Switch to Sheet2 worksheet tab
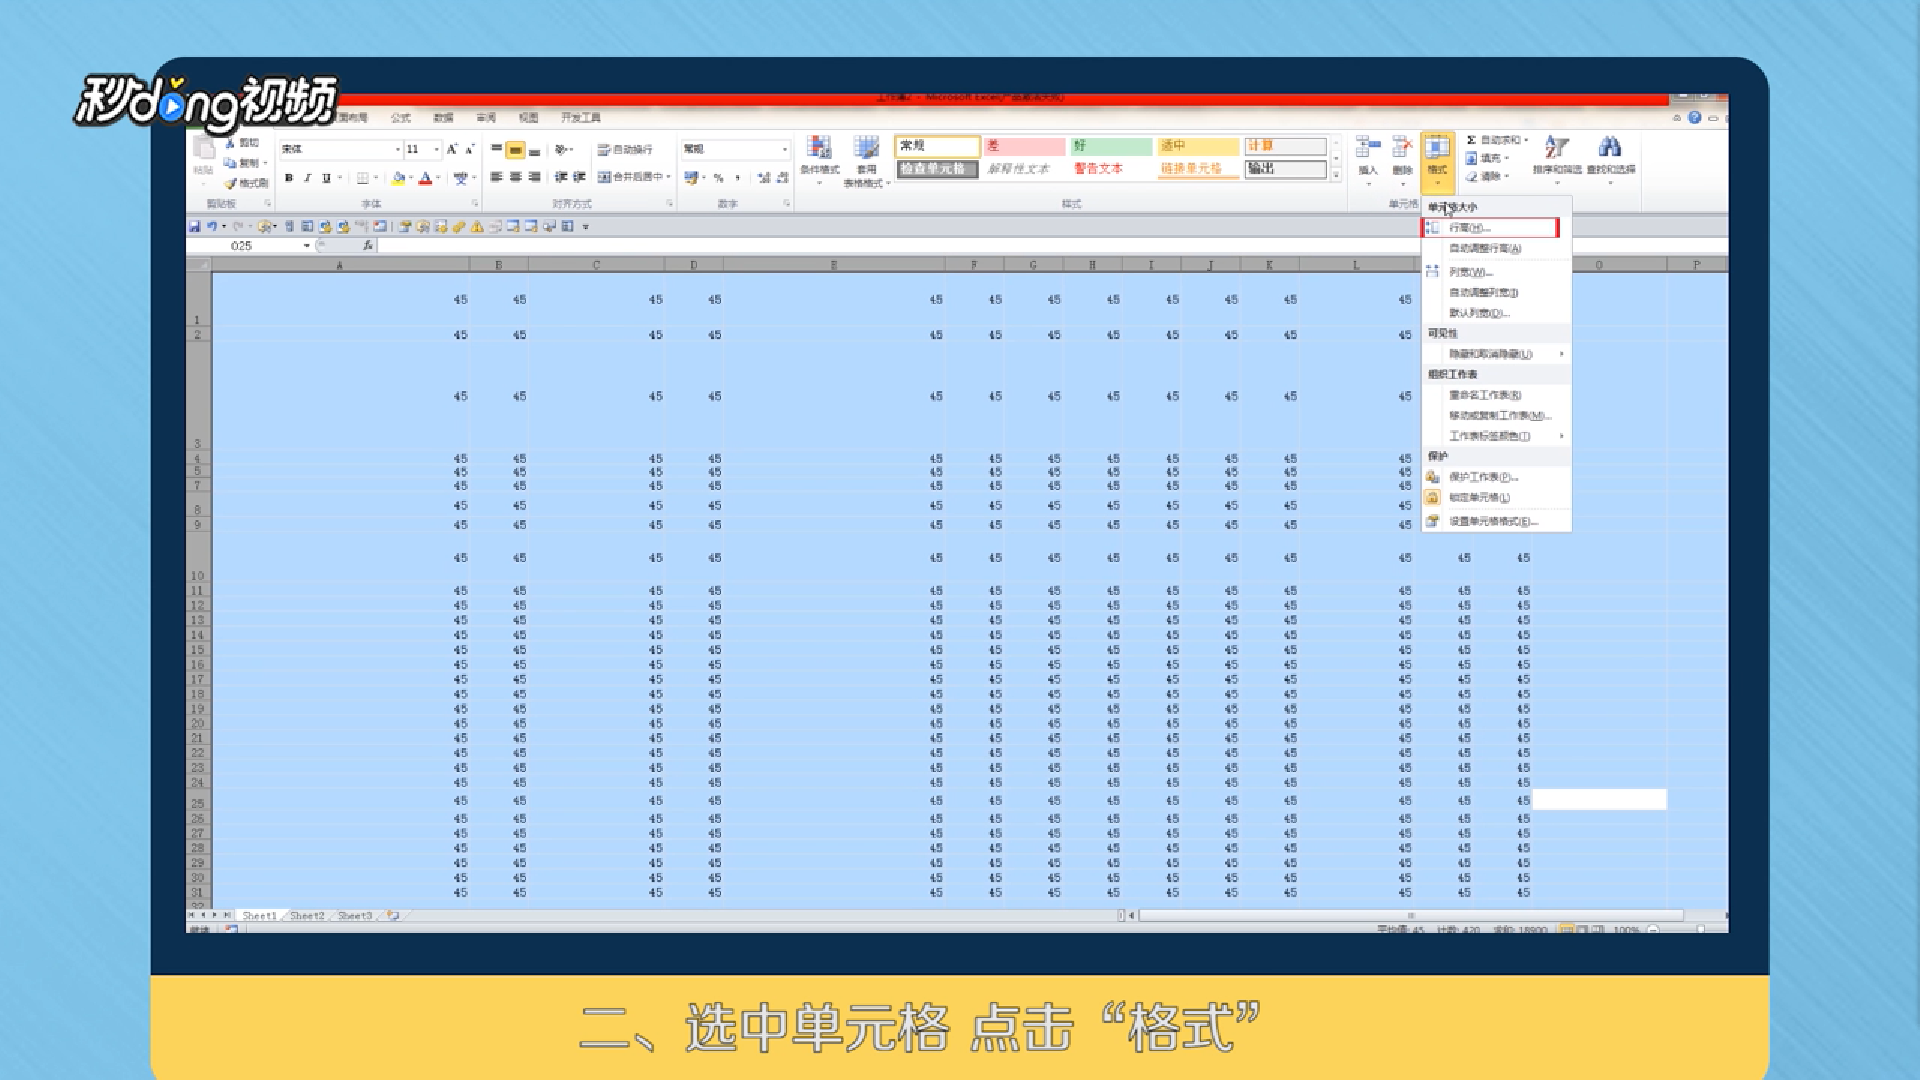Screen dimensions: 1920x1080 coord(307,916)
